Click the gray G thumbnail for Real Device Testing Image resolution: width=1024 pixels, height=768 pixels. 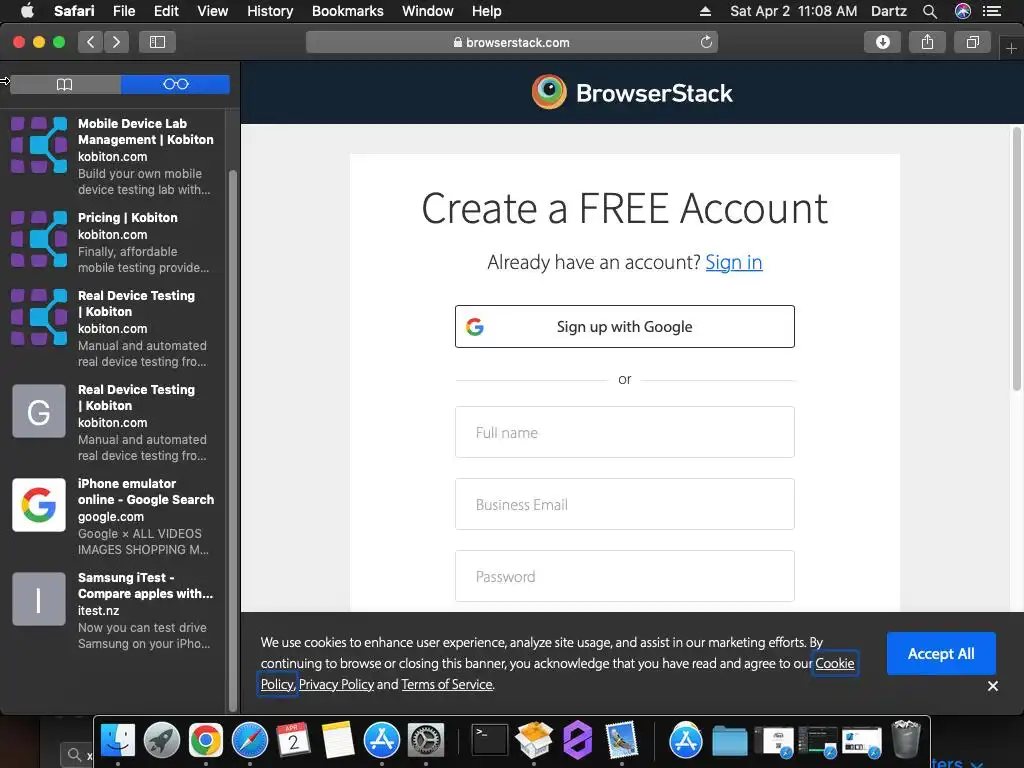tap(39, 411)
